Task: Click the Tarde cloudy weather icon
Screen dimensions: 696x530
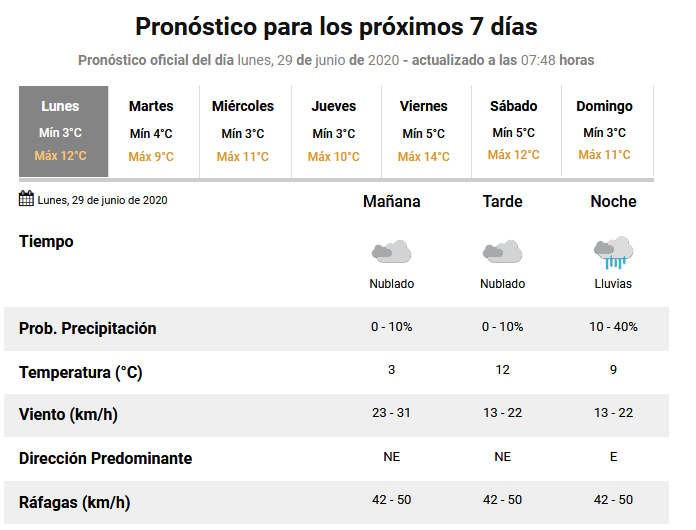Action: tap(502, 252)
